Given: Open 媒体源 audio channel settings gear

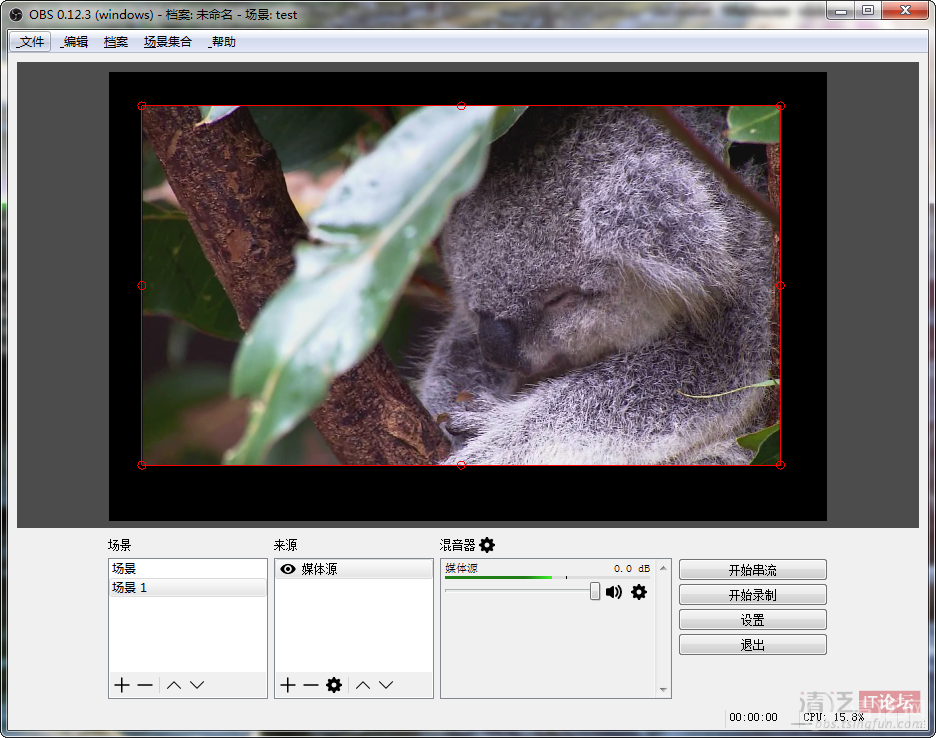Looking at the screenshot, I should (639, 592).
